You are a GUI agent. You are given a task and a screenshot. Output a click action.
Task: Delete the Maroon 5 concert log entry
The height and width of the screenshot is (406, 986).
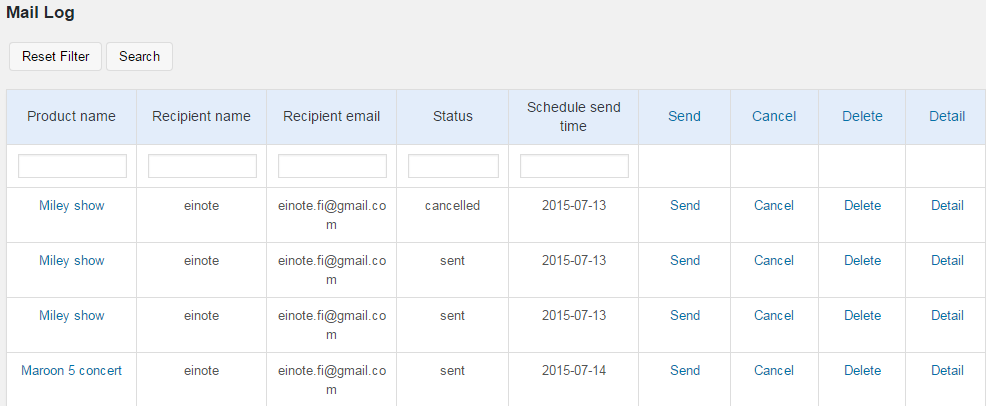862,371
